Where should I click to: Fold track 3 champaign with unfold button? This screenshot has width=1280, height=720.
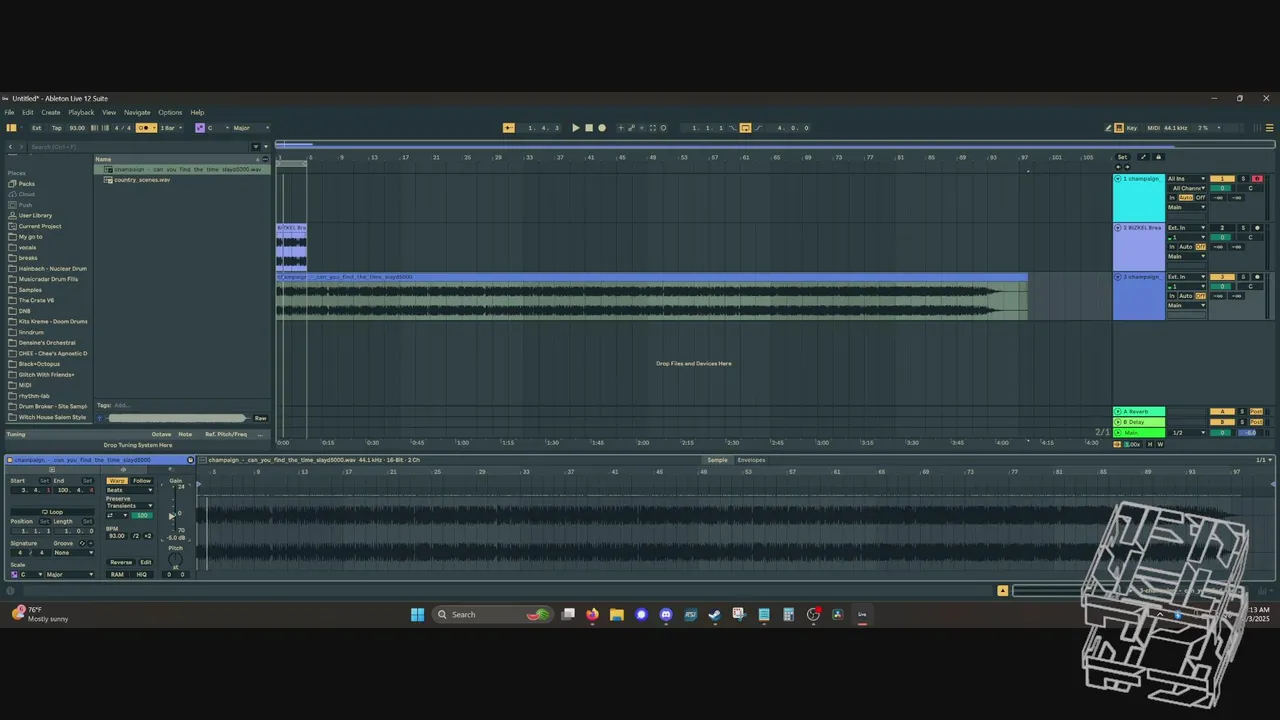click(x=1118, y=277)
